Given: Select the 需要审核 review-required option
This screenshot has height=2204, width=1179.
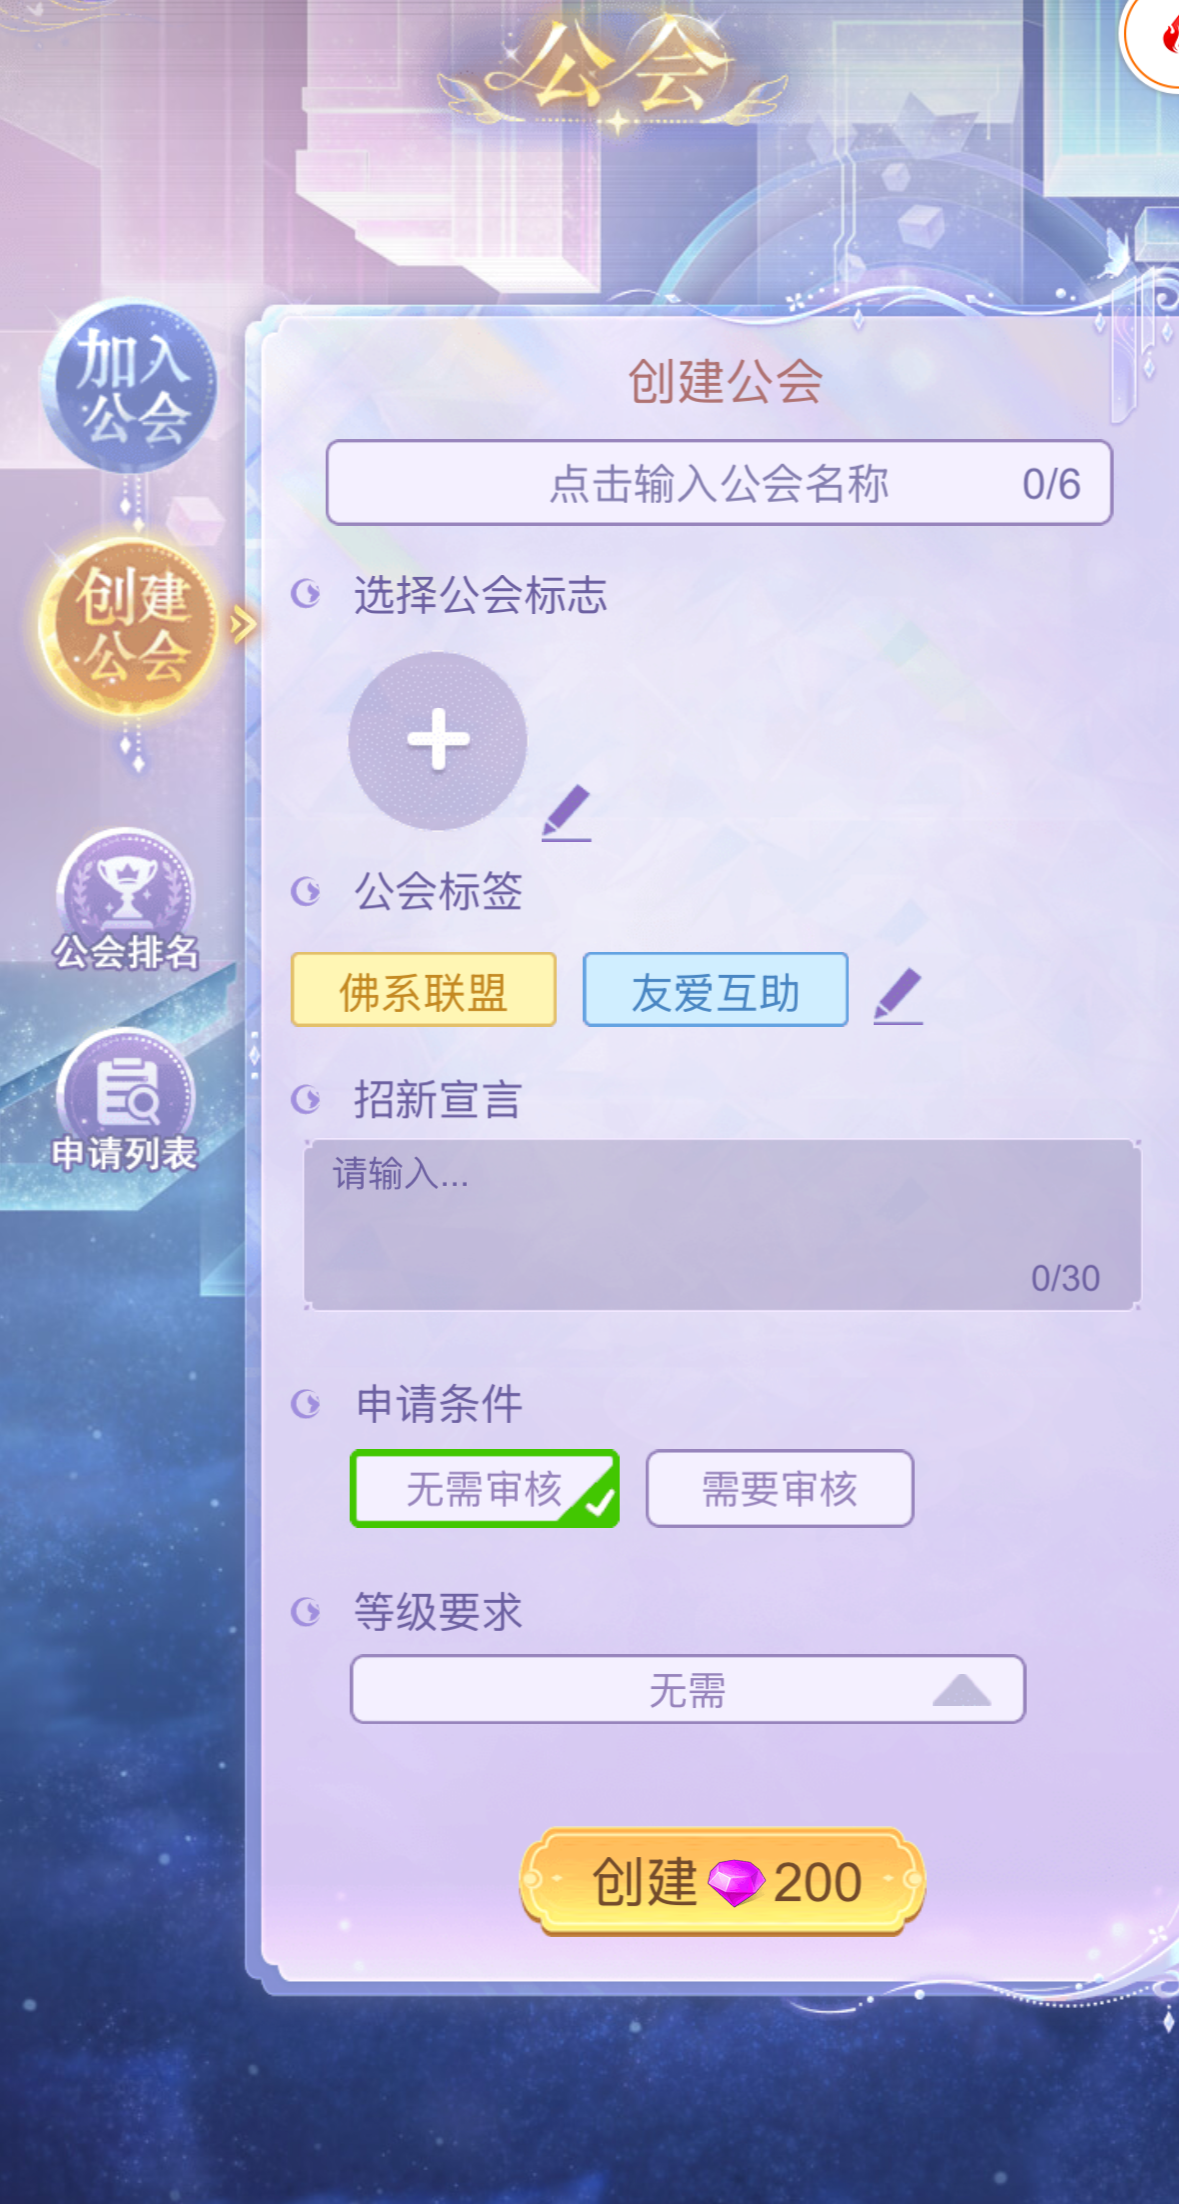Looking at the screenshot, I should click(x=780, y=1488).
